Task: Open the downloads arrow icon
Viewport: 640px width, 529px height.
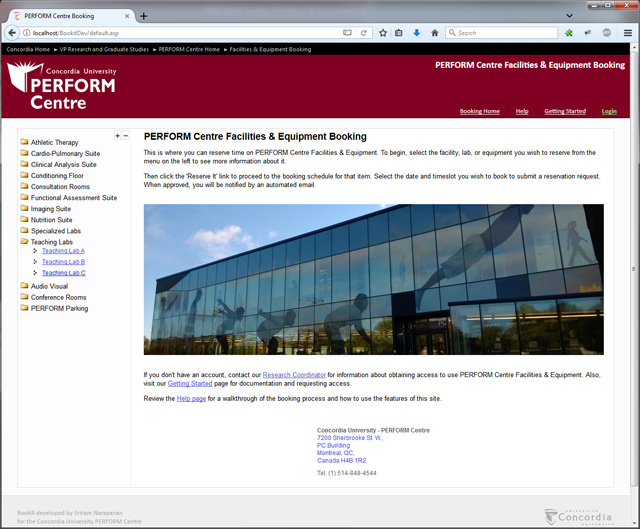Action: 417,33
